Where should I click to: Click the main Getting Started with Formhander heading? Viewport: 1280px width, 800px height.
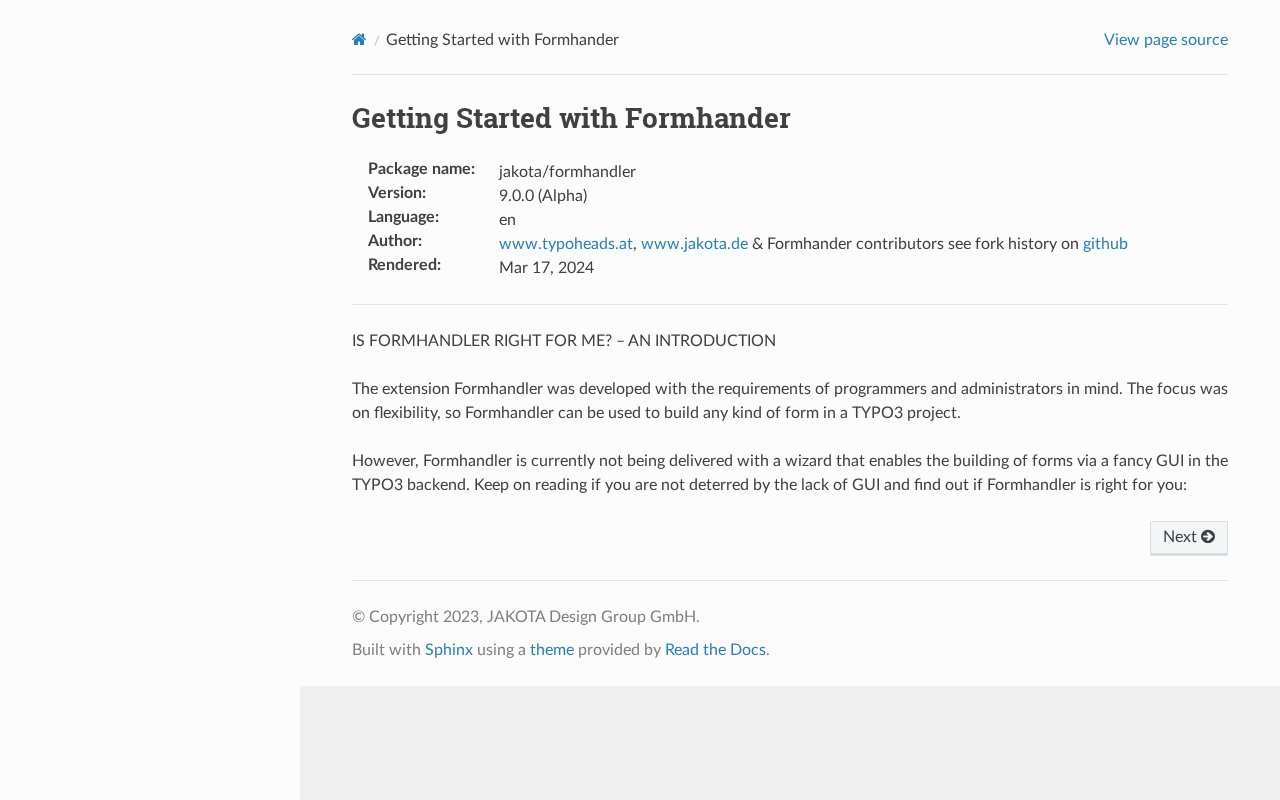point(571,118)
